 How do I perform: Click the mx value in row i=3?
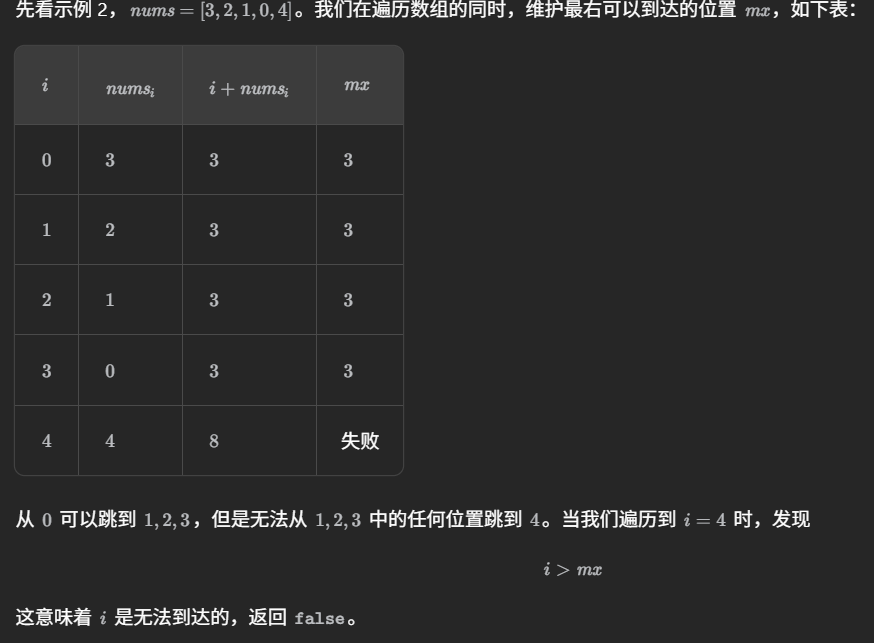(x=348, y=371)
